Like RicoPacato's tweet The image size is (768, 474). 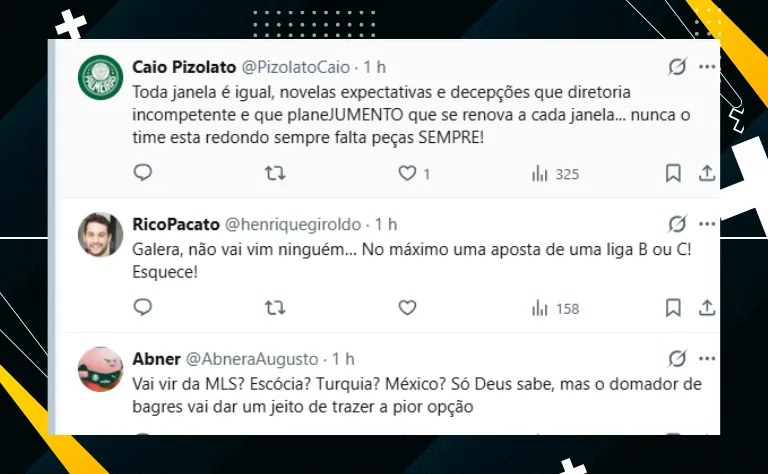[407, 308]
